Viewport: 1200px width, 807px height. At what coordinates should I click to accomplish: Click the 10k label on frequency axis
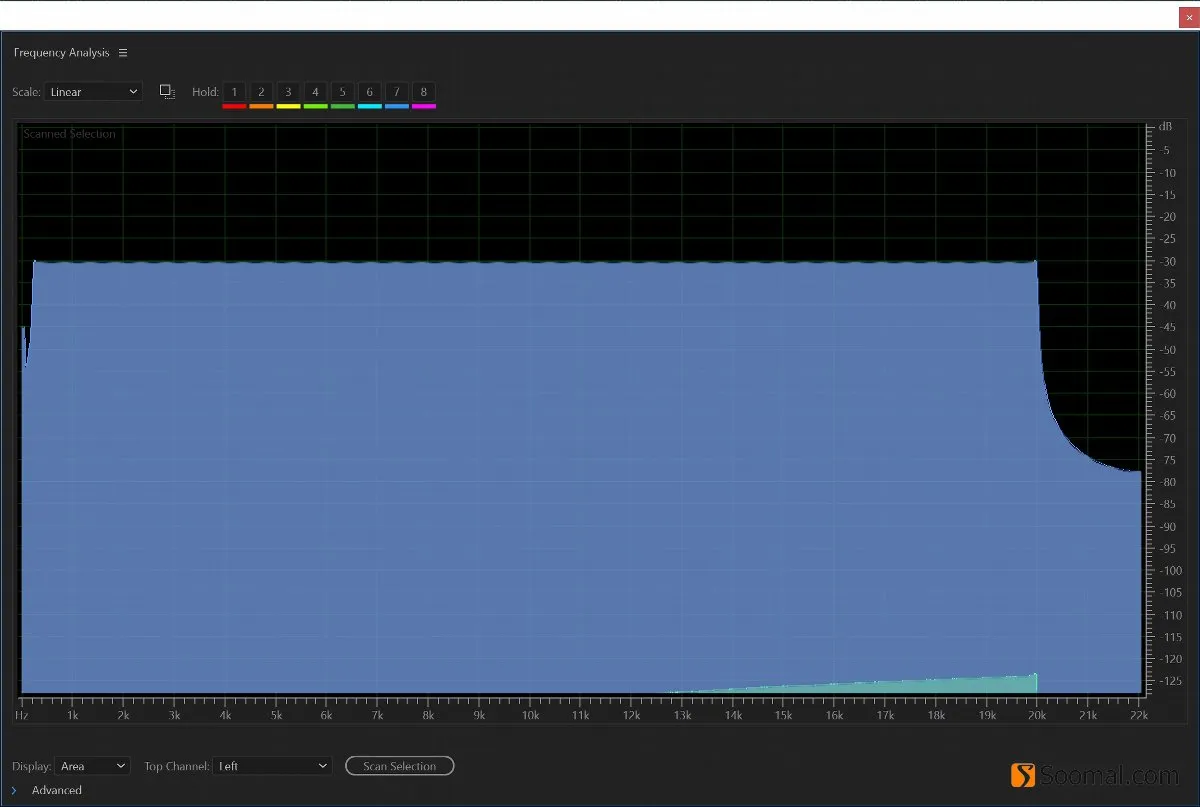(530, 716)
